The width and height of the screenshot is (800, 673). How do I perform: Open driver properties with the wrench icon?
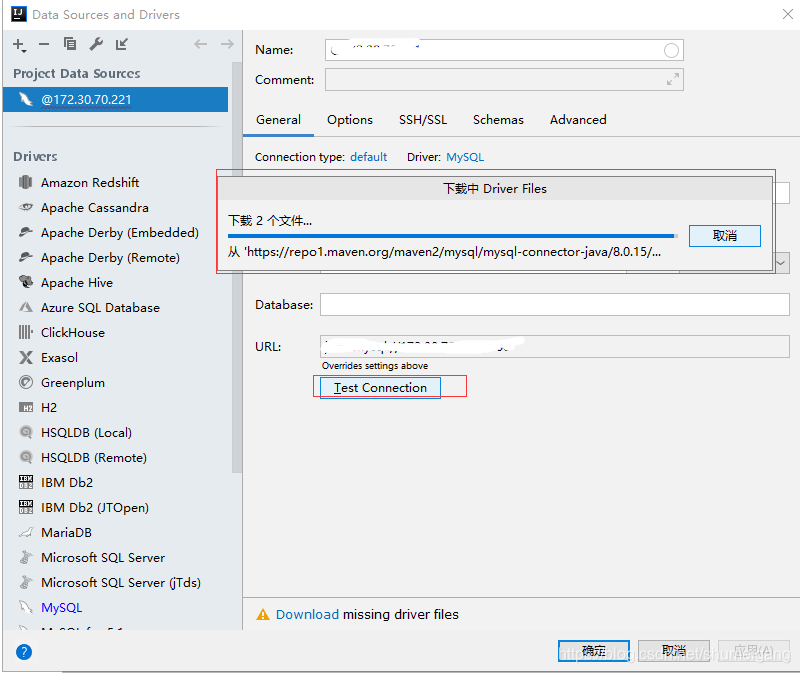coord(96,44)
